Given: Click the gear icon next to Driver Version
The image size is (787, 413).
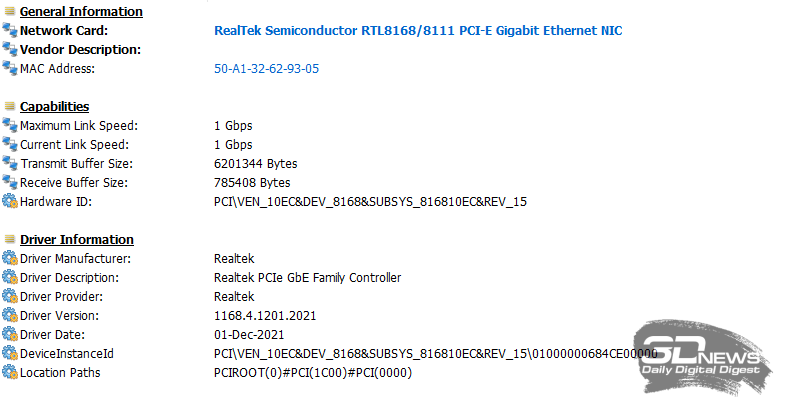Looking at the screenshot, I should tap(10, 315).
